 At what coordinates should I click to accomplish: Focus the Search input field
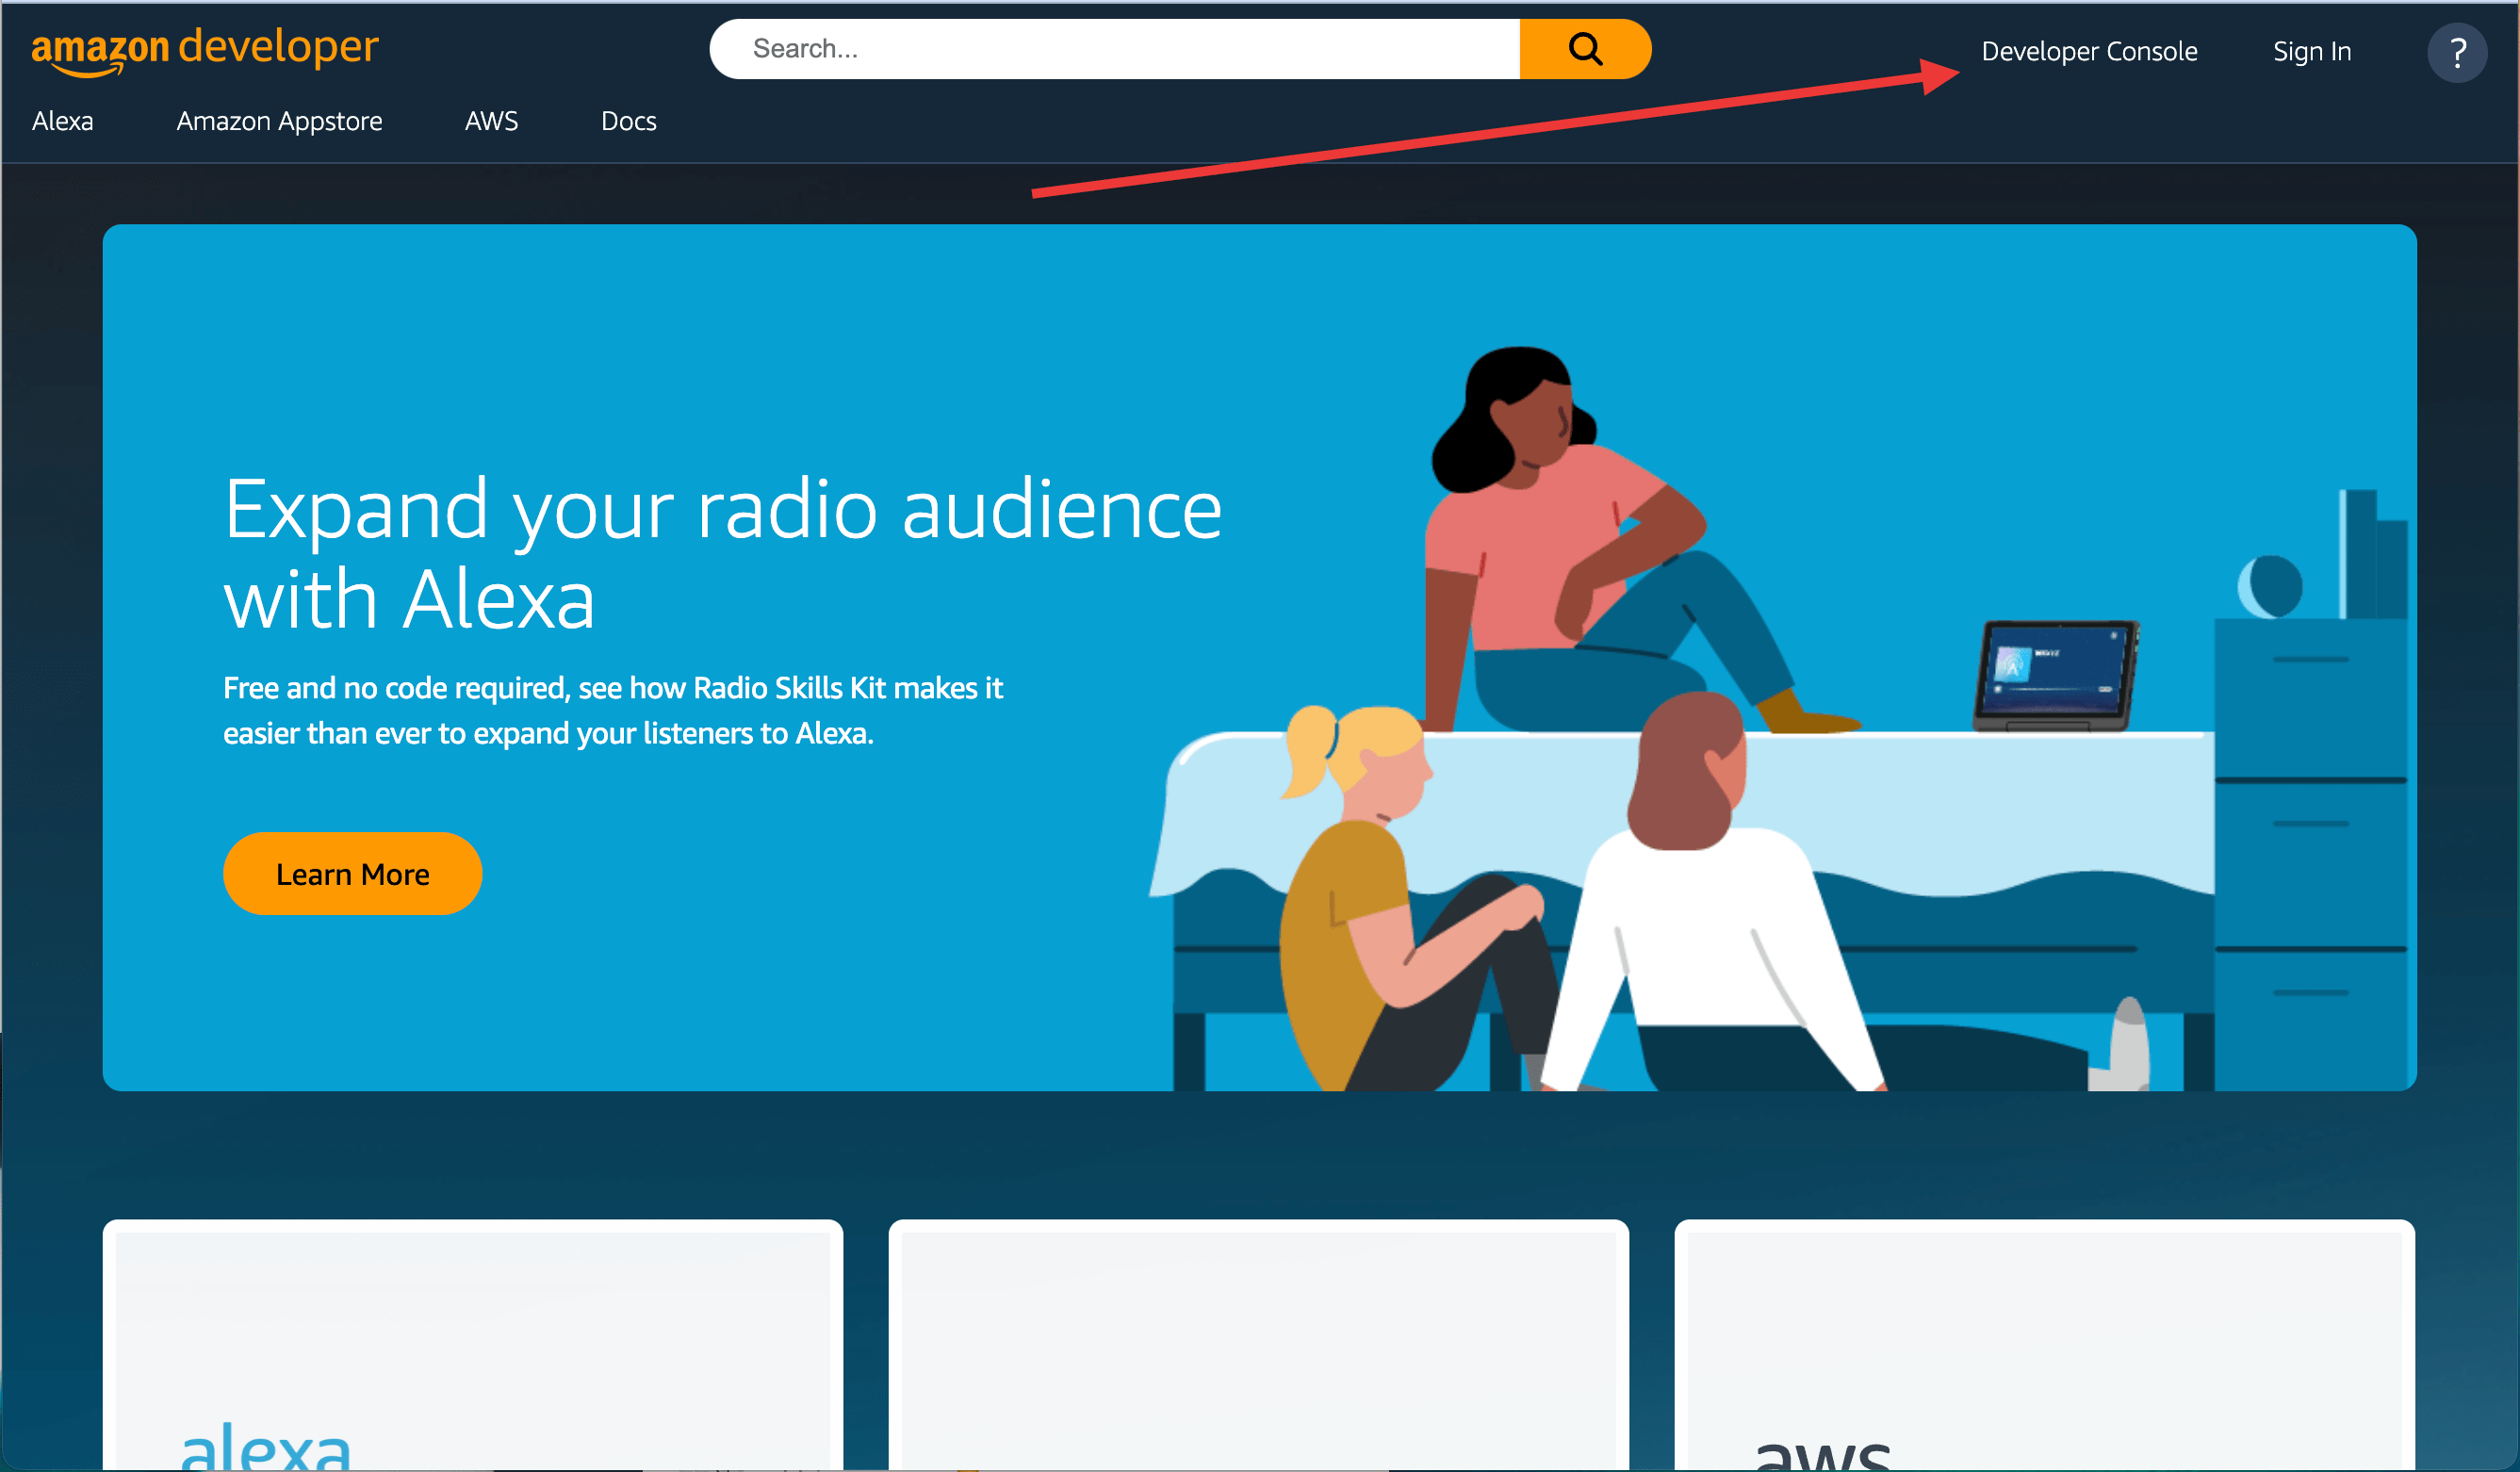pos(1115,49)
